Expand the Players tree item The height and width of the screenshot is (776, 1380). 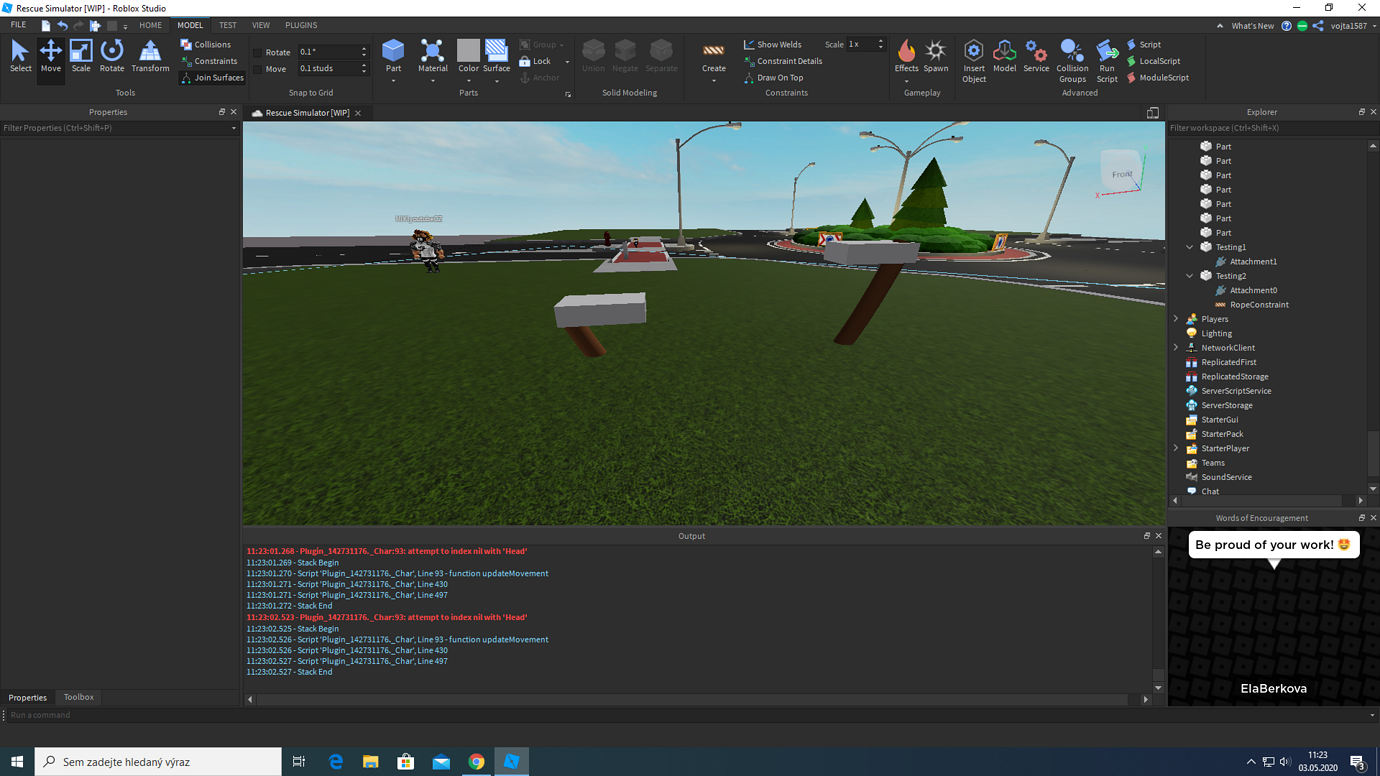click(x=1176, y=318)
